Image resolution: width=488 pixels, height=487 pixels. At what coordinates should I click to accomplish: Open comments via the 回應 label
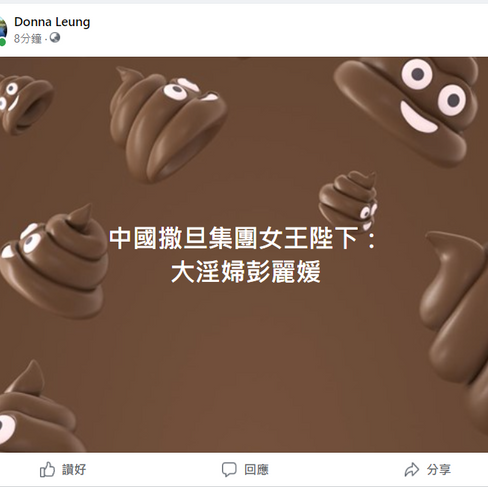(256, 470)
